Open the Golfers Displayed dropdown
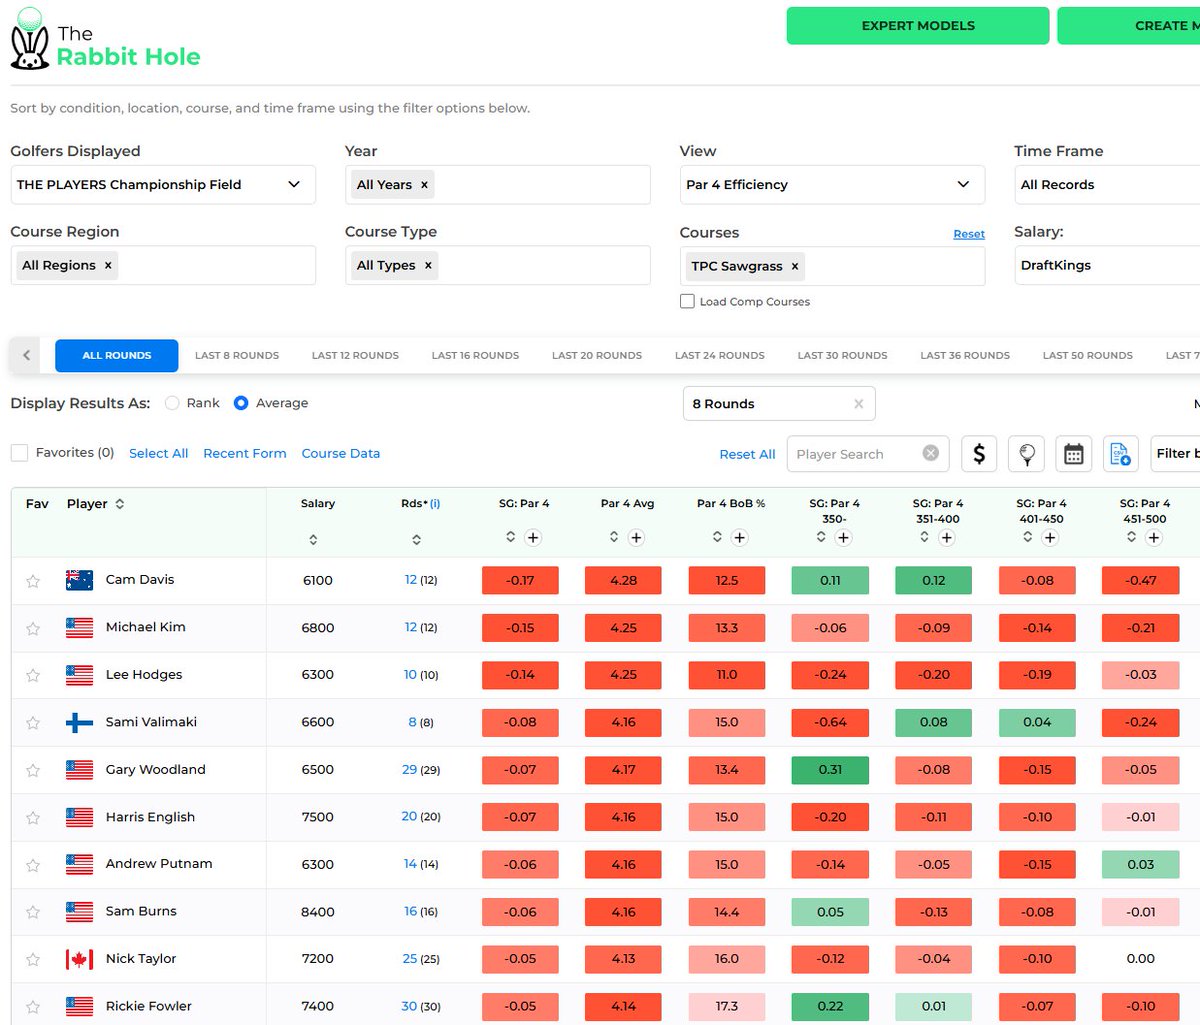Viewport: 1200px width, 1025px height. 163,185
